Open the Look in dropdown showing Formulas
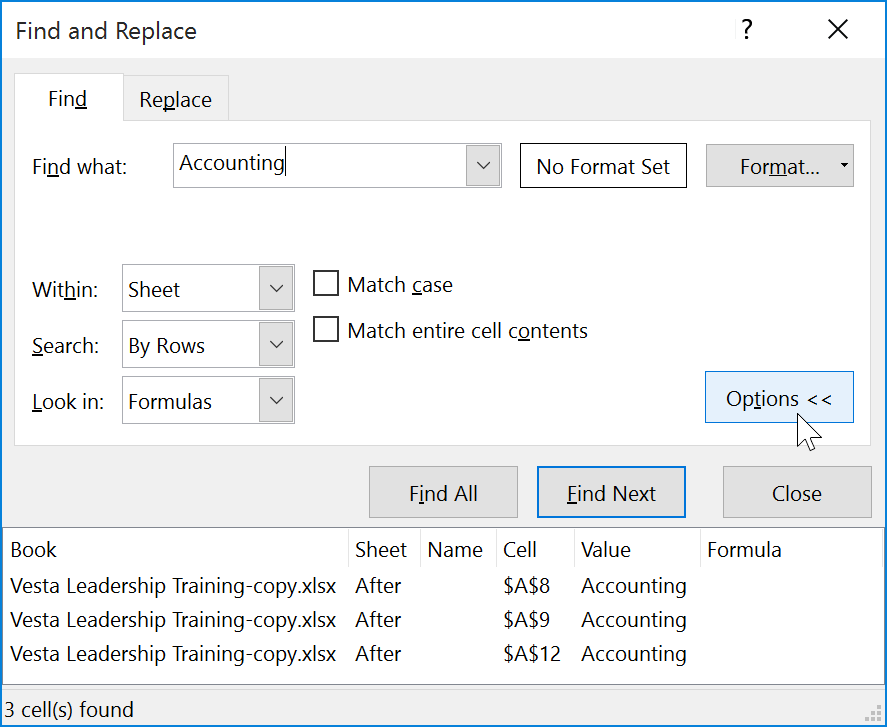The width and height of the screenshot is (887, 727). (278, 400)
